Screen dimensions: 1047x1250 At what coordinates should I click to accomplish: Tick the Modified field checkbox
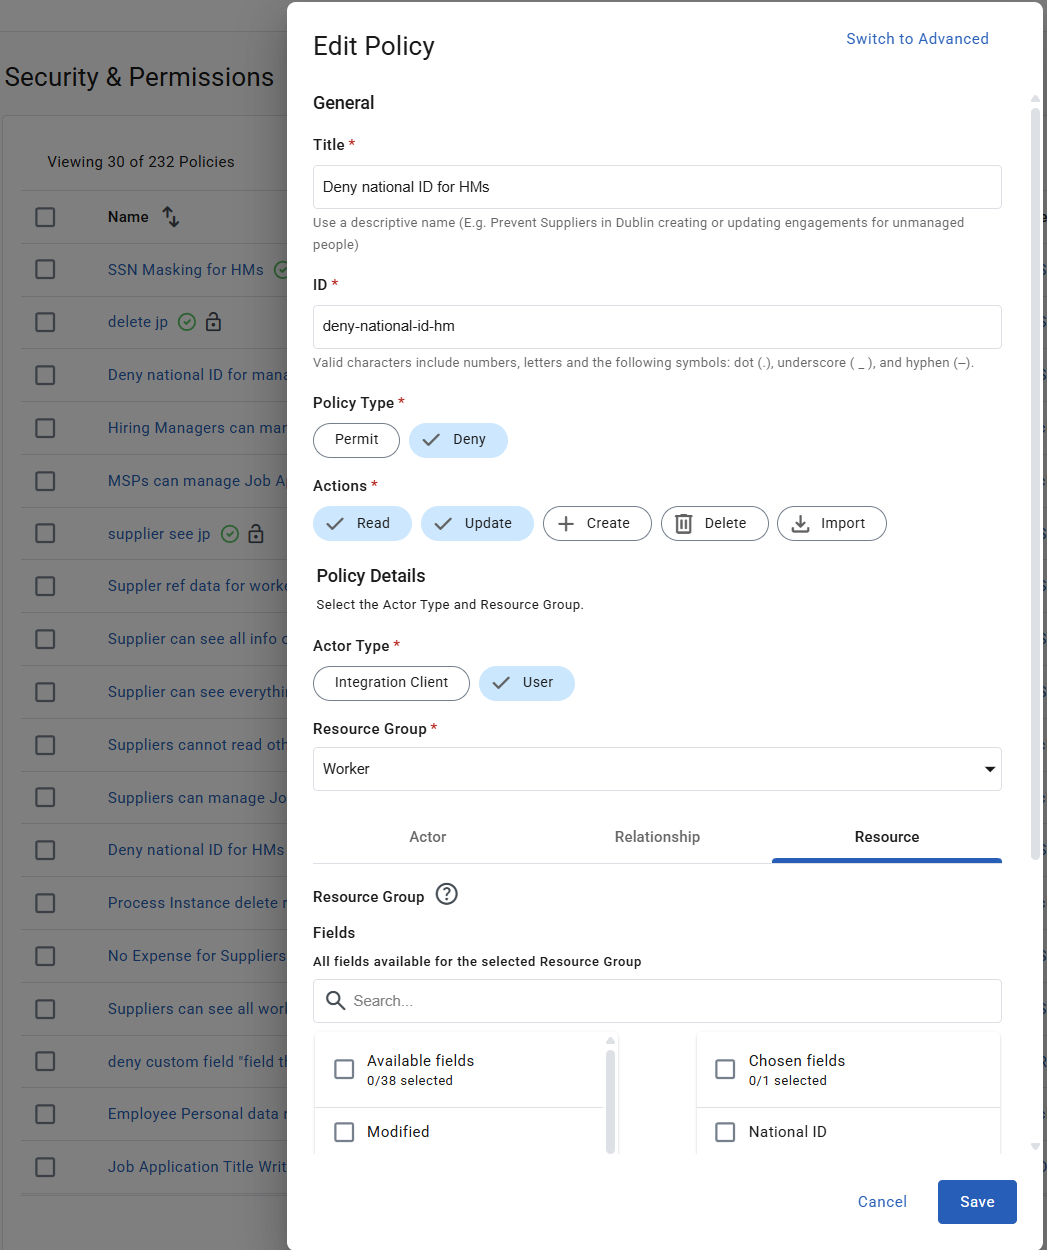(x=344, y=1132)
